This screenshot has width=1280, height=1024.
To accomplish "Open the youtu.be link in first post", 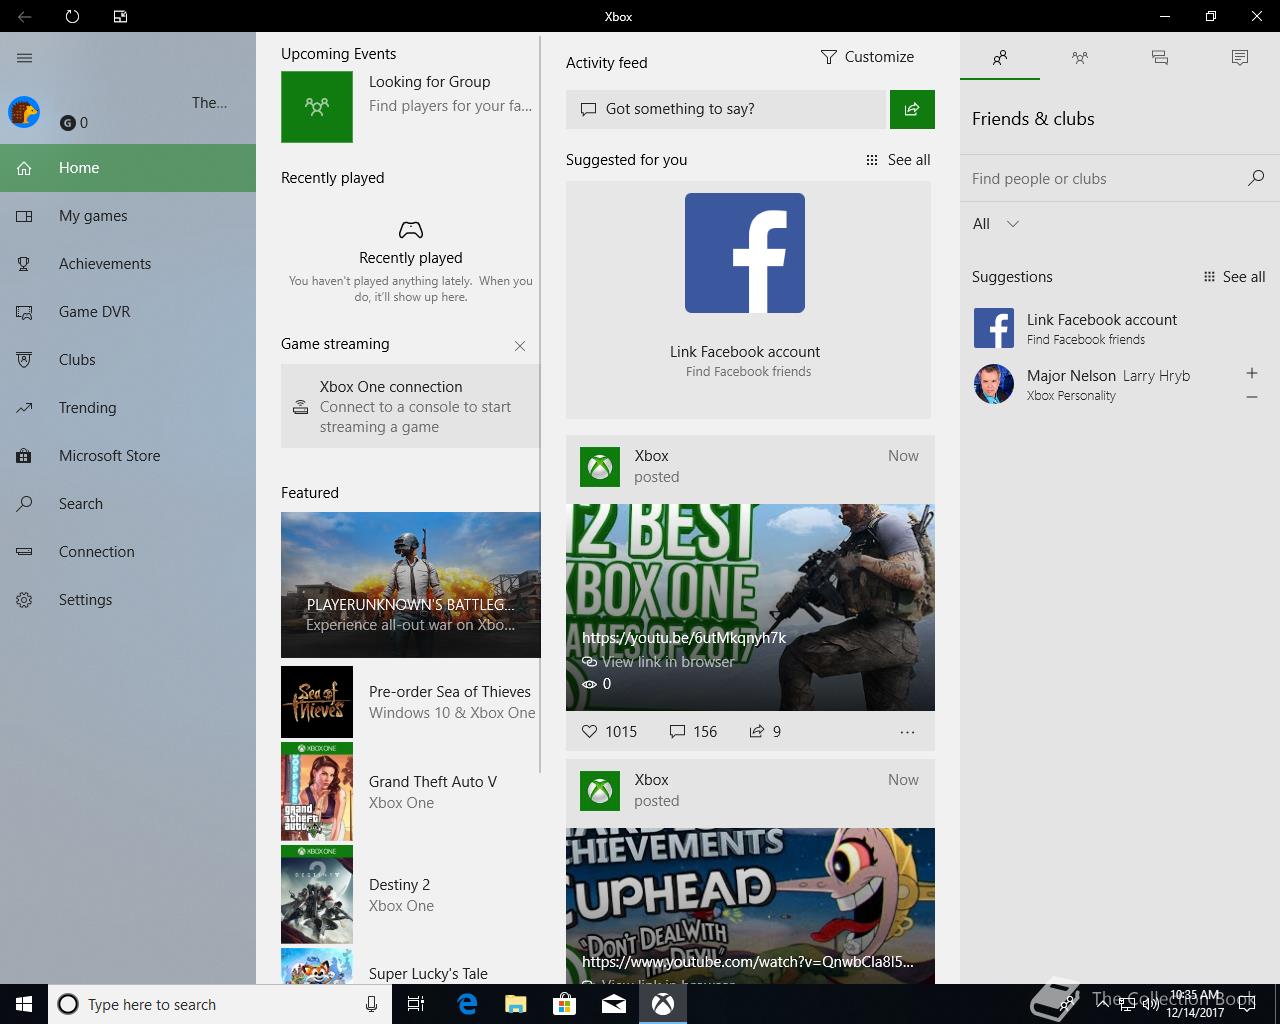I will click(684, 638).
